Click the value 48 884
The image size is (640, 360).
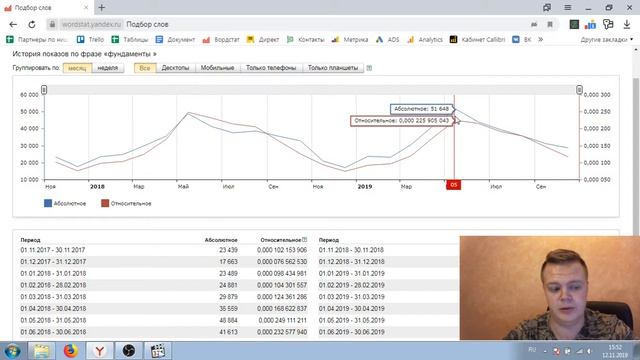tap(229, 320)
